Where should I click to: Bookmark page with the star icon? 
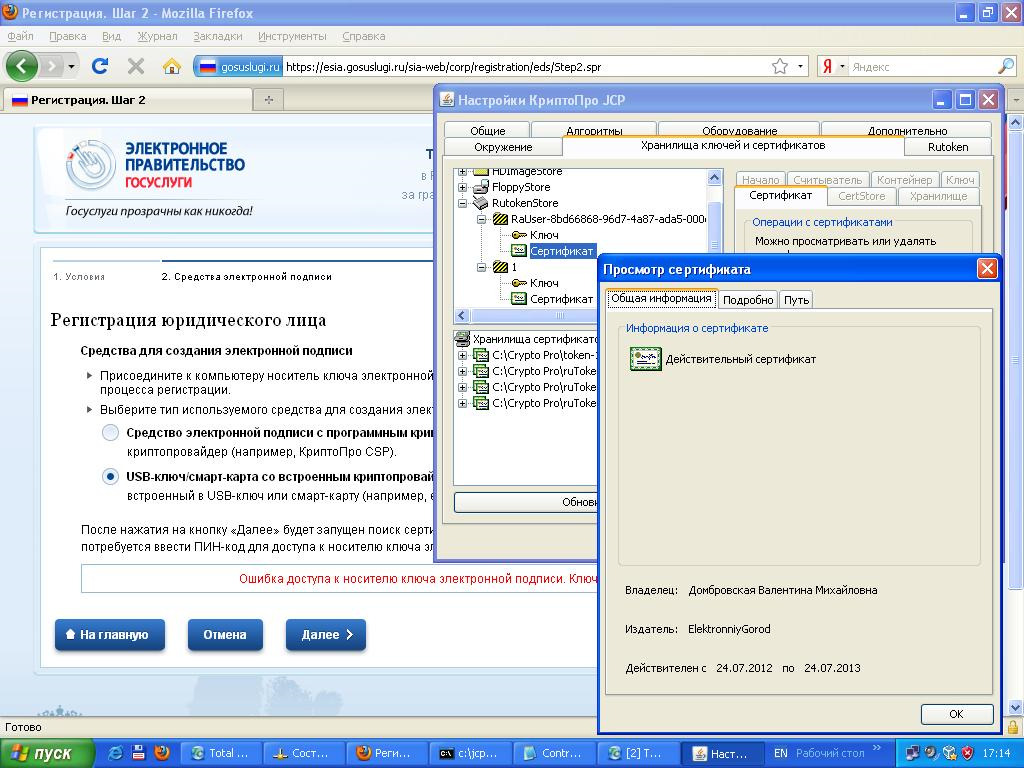click(x=780, y=67)
